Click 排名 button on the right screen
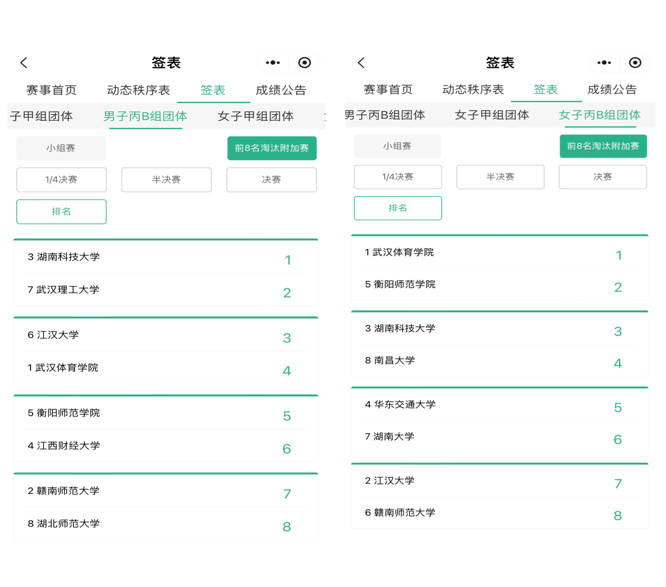The height and width of the screenshot is (587, 666). (x=397, y=208)
